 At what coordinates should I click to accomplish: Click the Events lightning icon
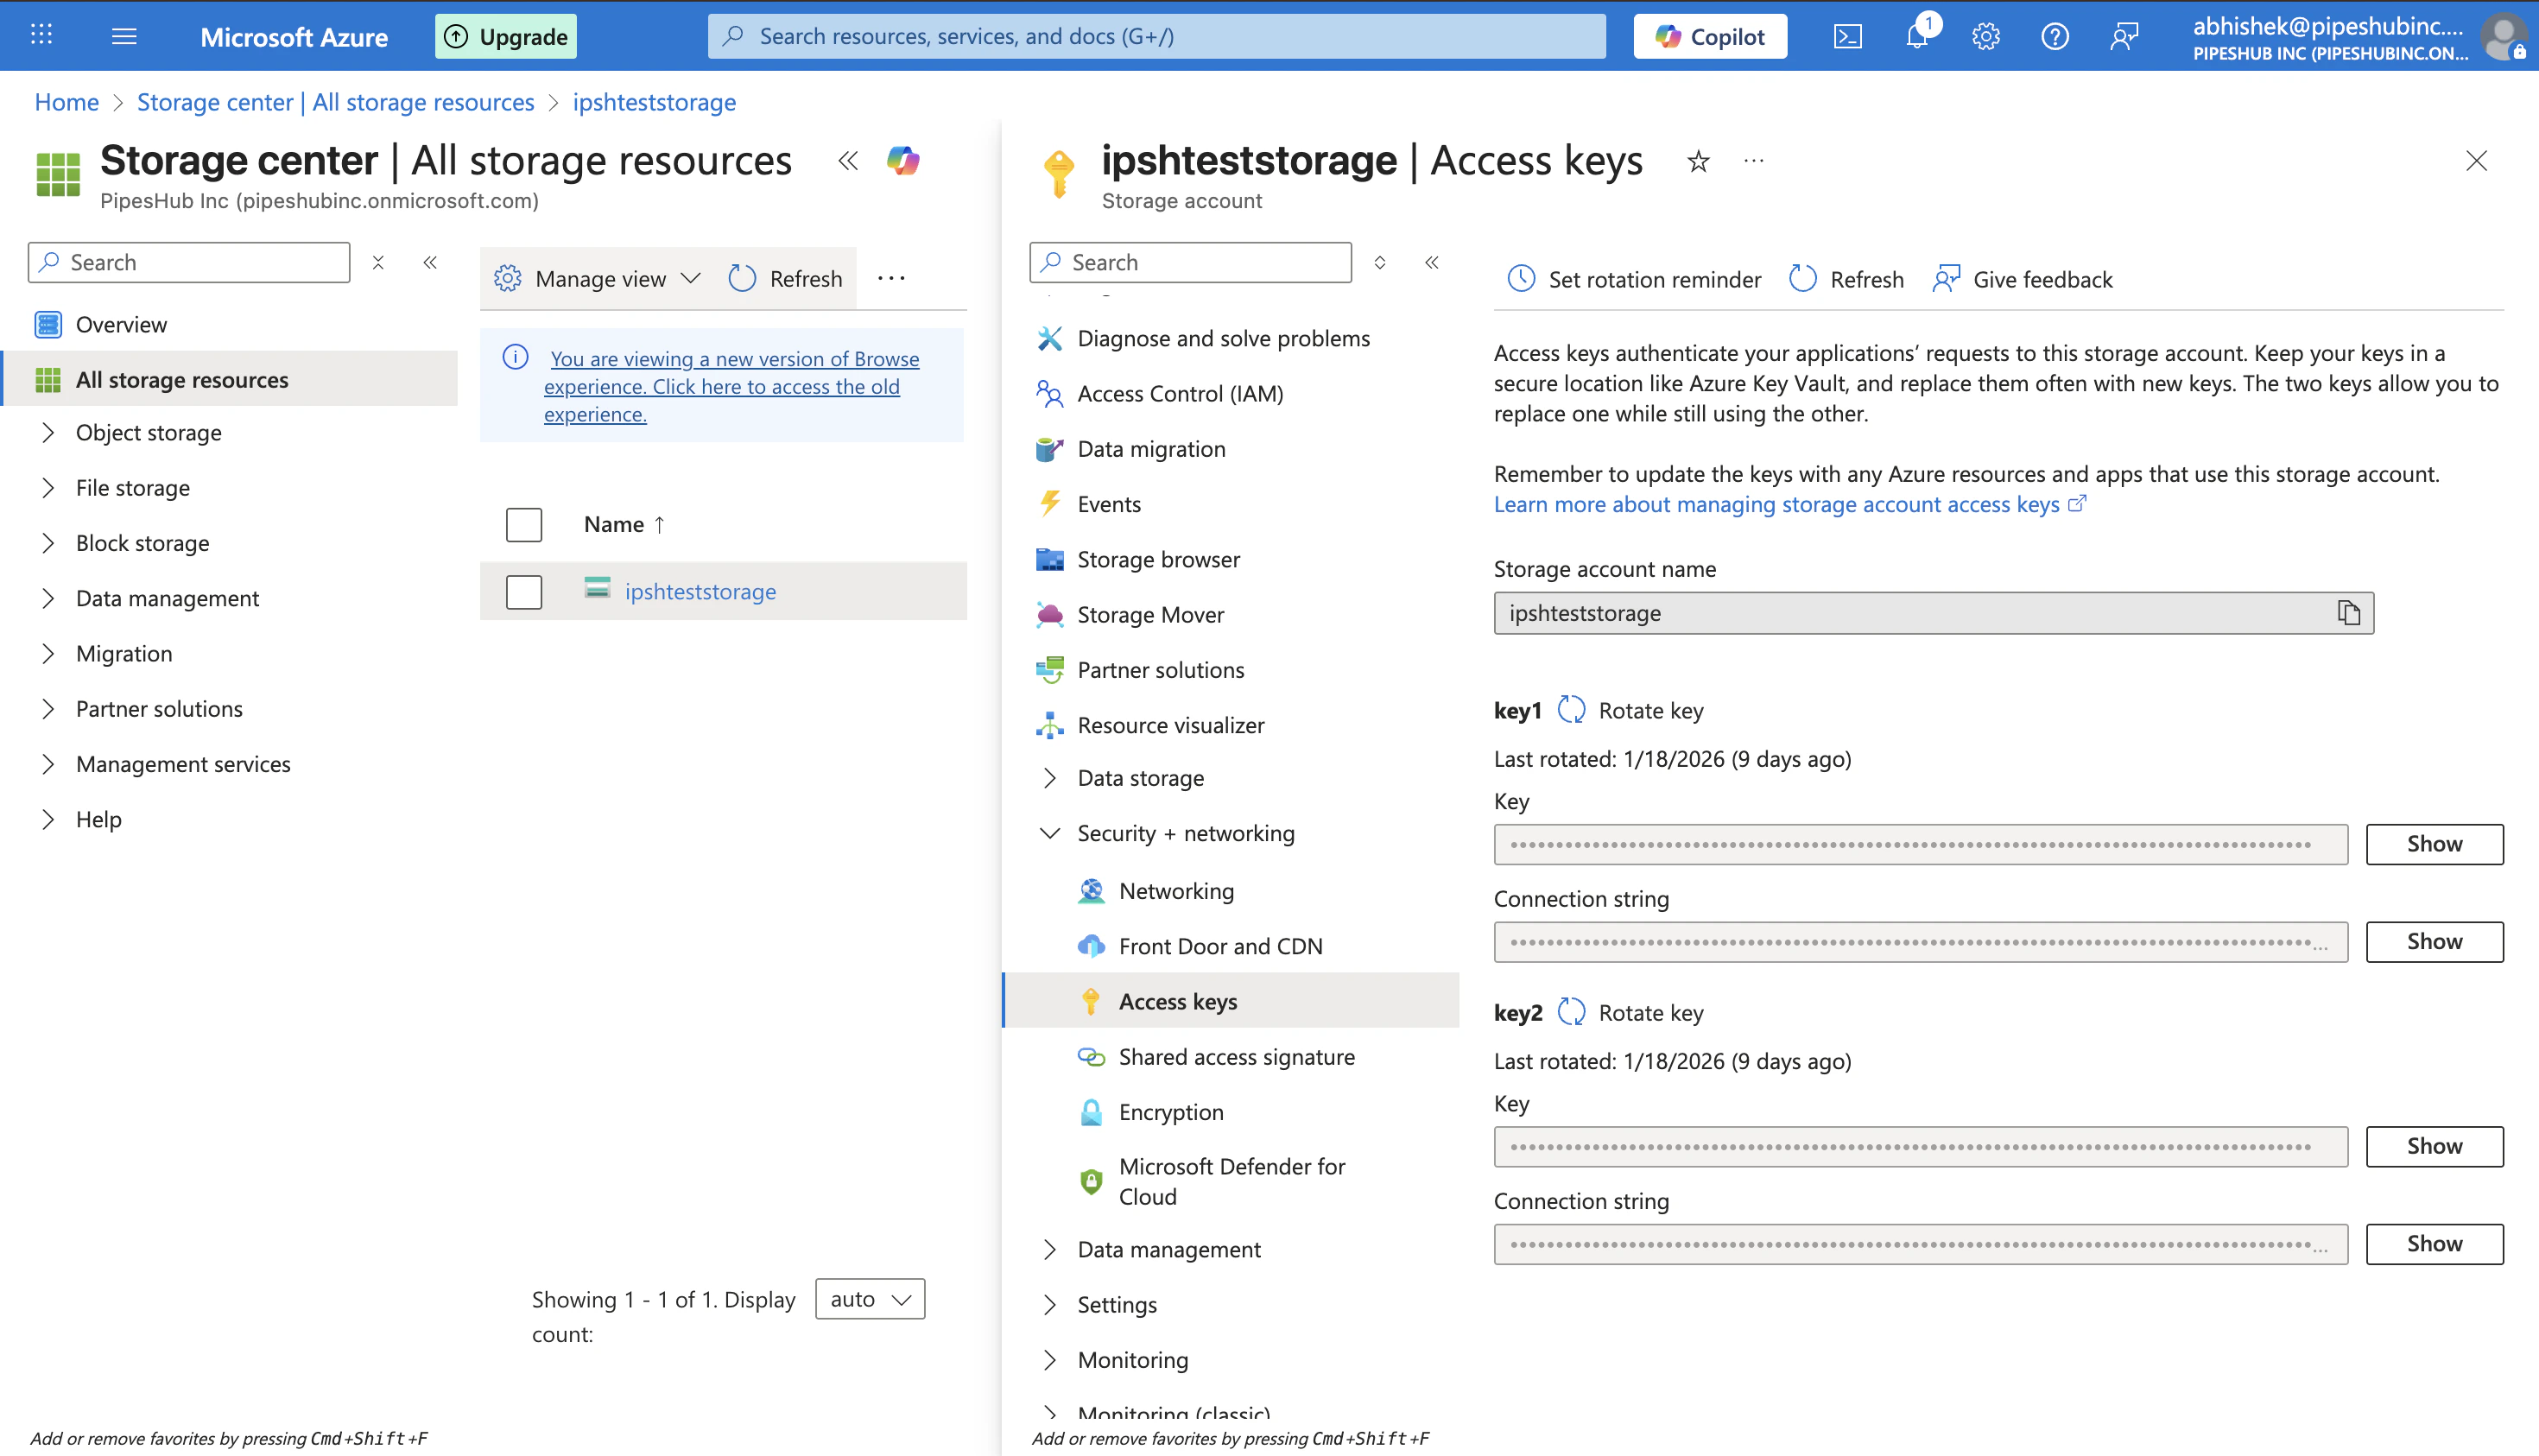click(x=1049, y=504)
